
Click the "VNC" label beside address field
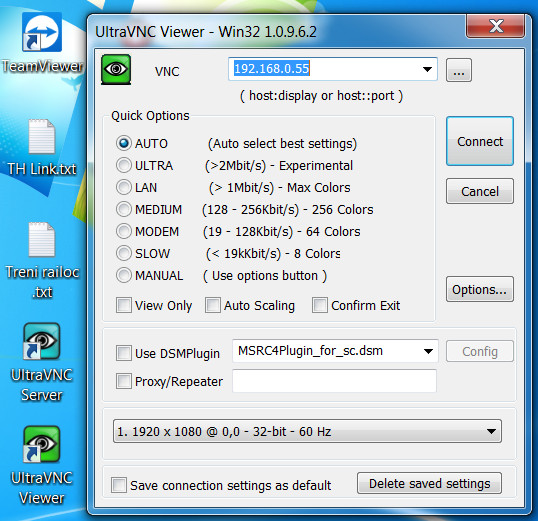click(167, 71)
